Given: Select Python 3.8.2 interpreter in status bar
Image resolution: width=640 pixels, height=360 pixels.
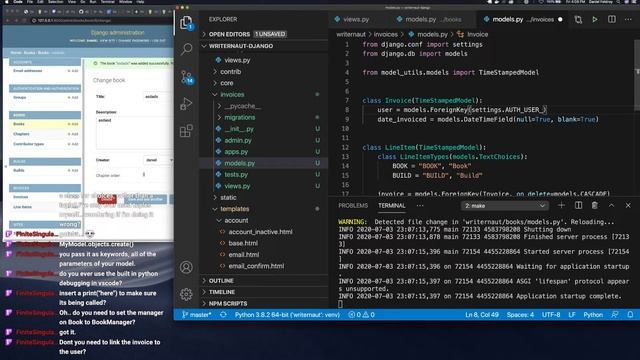Looking at the screenshot, I should 287,315.
